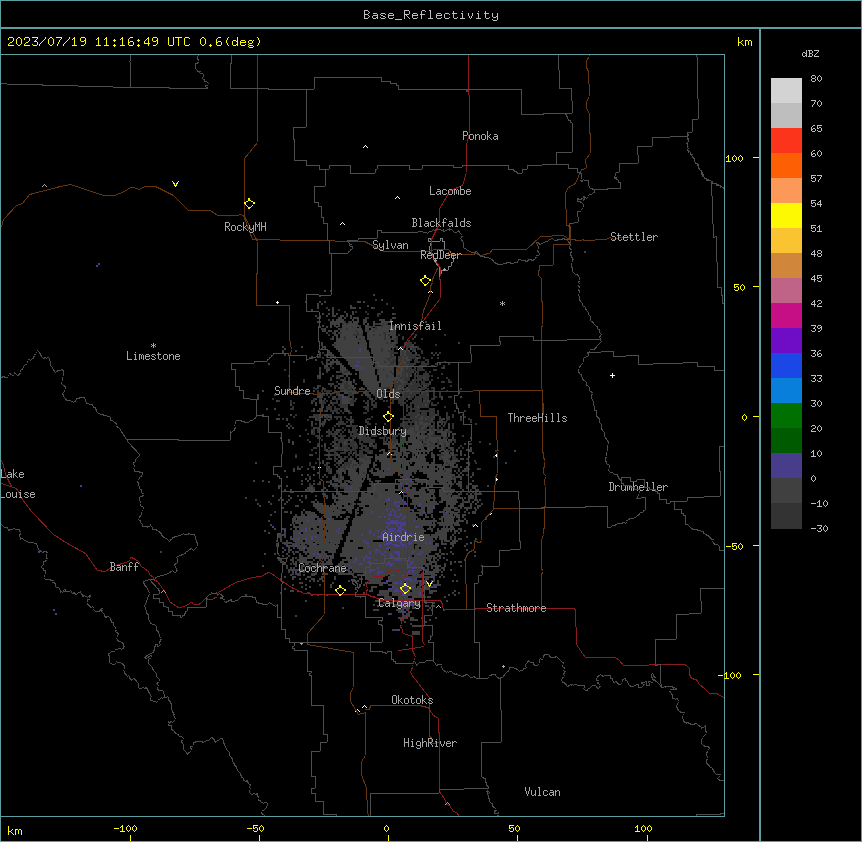
Task: Click the Sylvan city label
Action: pyautogui.click(x=390, y=245)
